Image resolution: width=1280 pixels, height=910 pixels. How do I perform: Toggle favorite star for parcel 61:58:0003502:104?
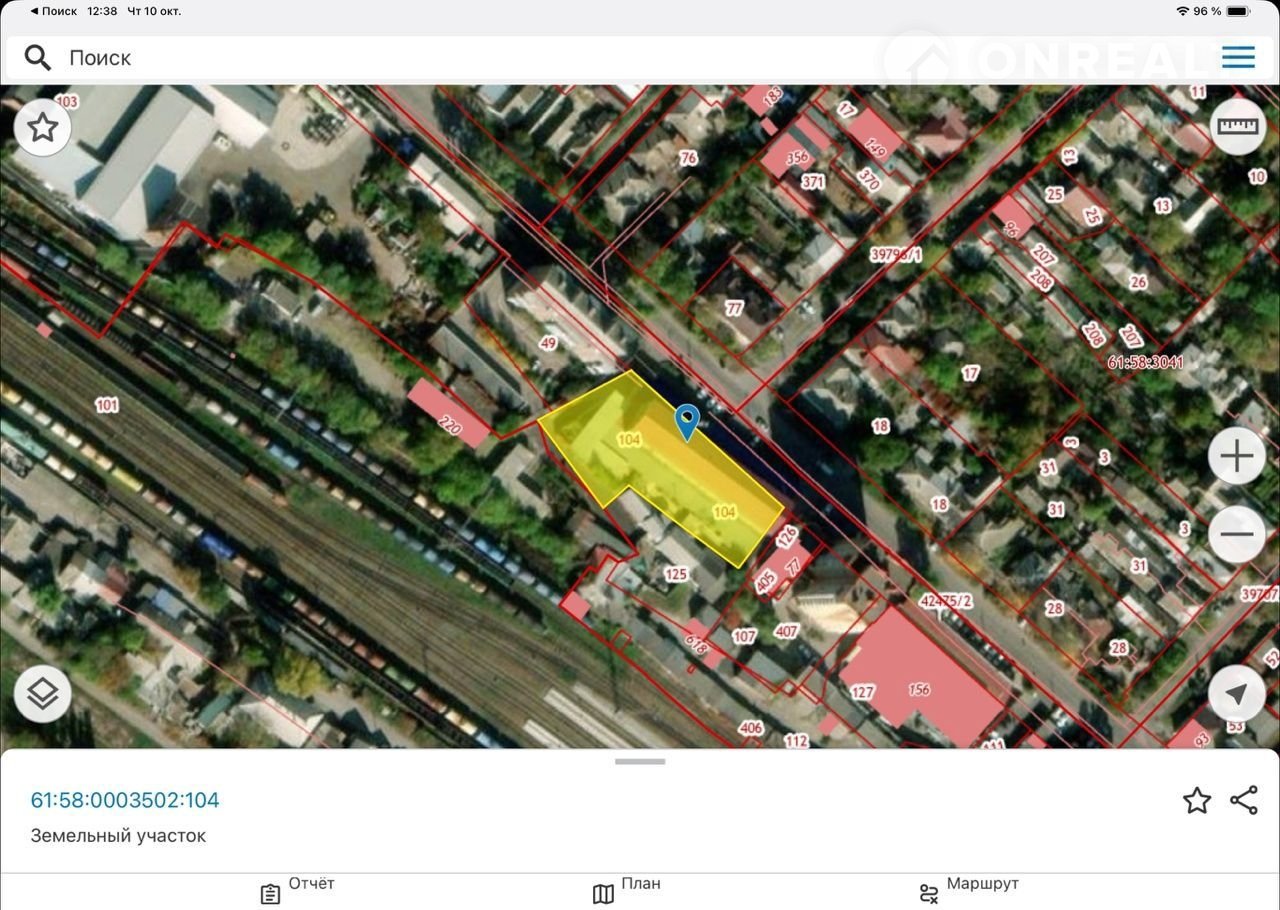(x=1197, y=800)
